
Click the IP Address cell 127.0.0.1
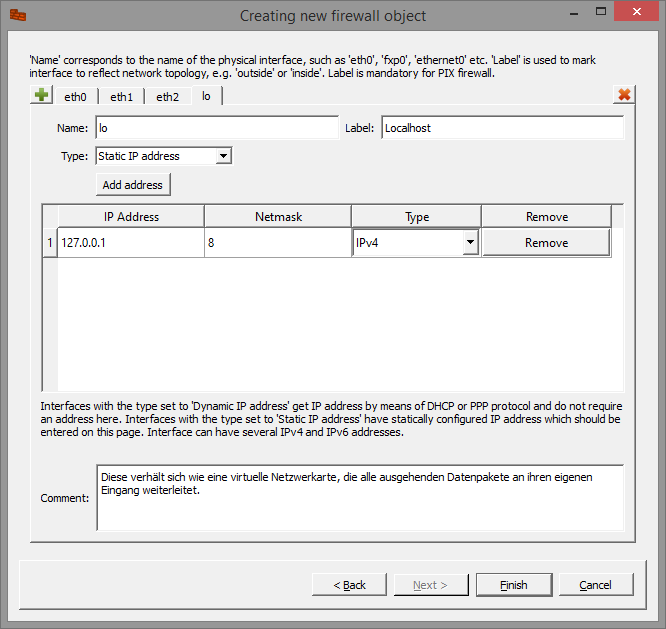pos(131,243)
